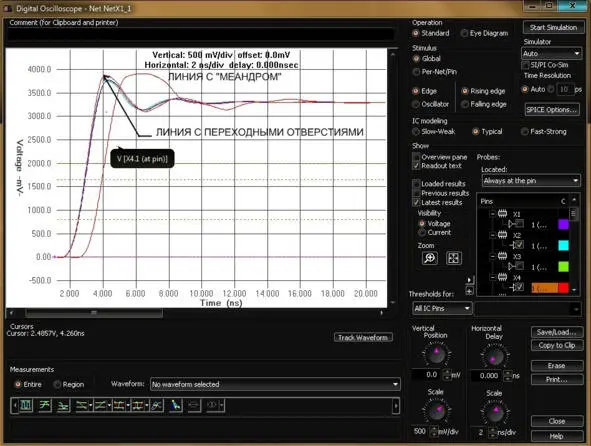
Task: Click the Start Simulation button
Action: pyautogui.click(x=553, y=28)
